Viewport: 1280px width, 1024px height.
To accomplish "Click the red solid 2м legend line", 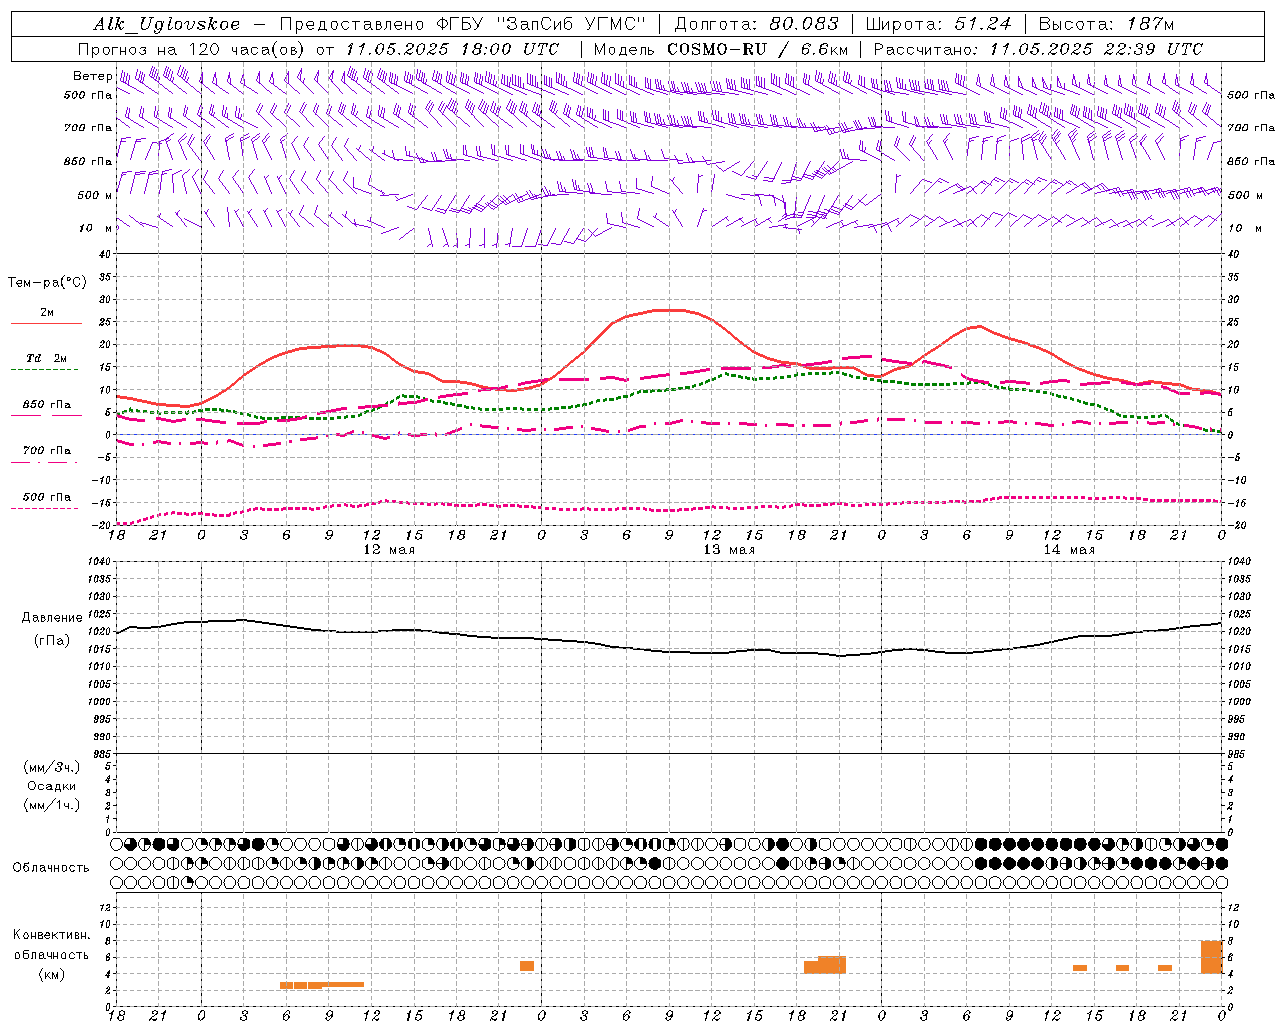I will (46, 323).
